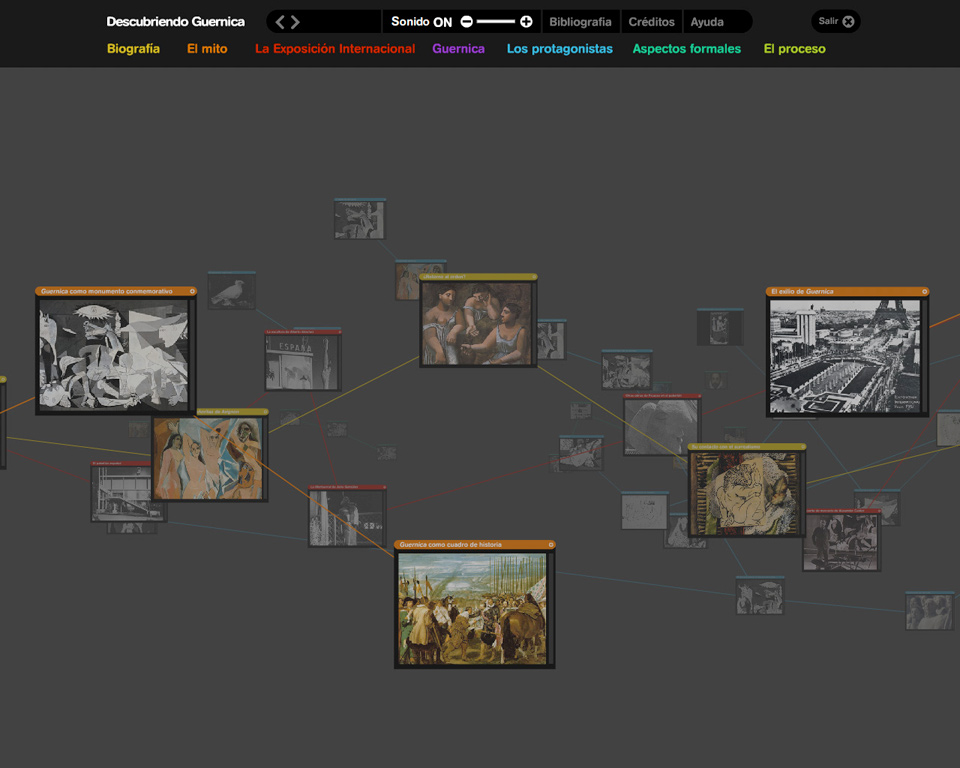
Task: Open the three women painting thumbnail
Action: coord(477,323)
